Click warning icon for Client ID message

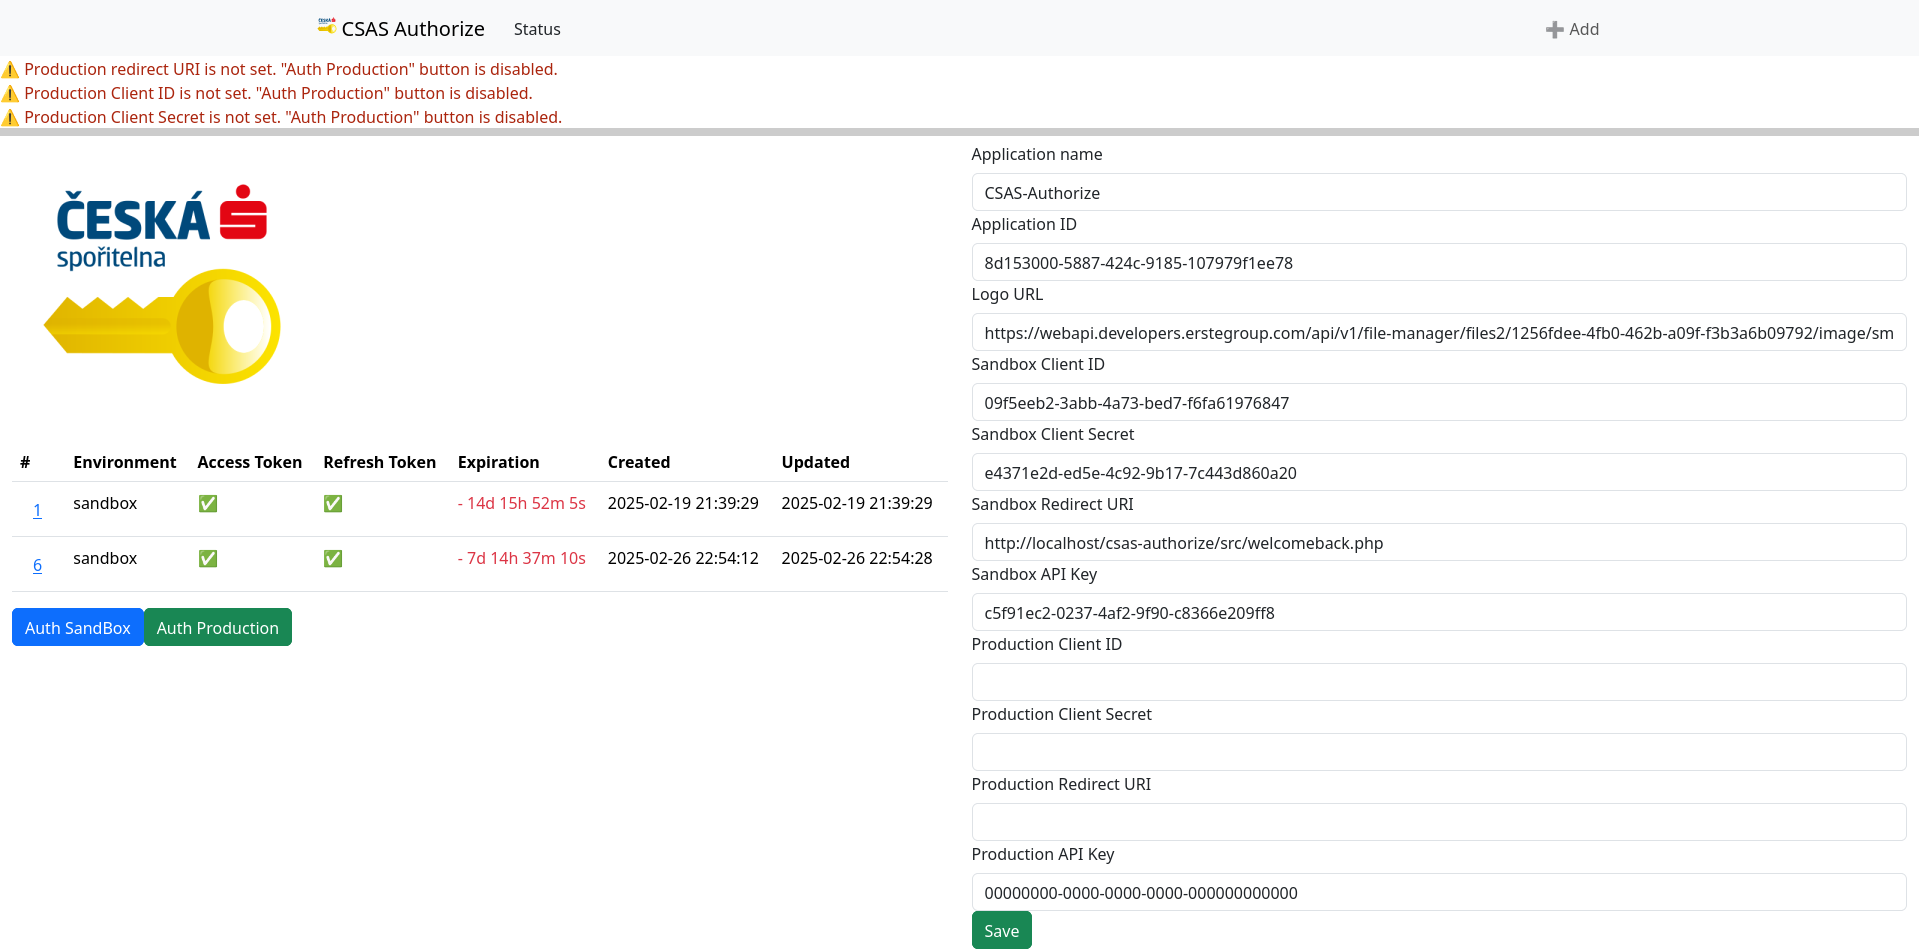(10, 94)
